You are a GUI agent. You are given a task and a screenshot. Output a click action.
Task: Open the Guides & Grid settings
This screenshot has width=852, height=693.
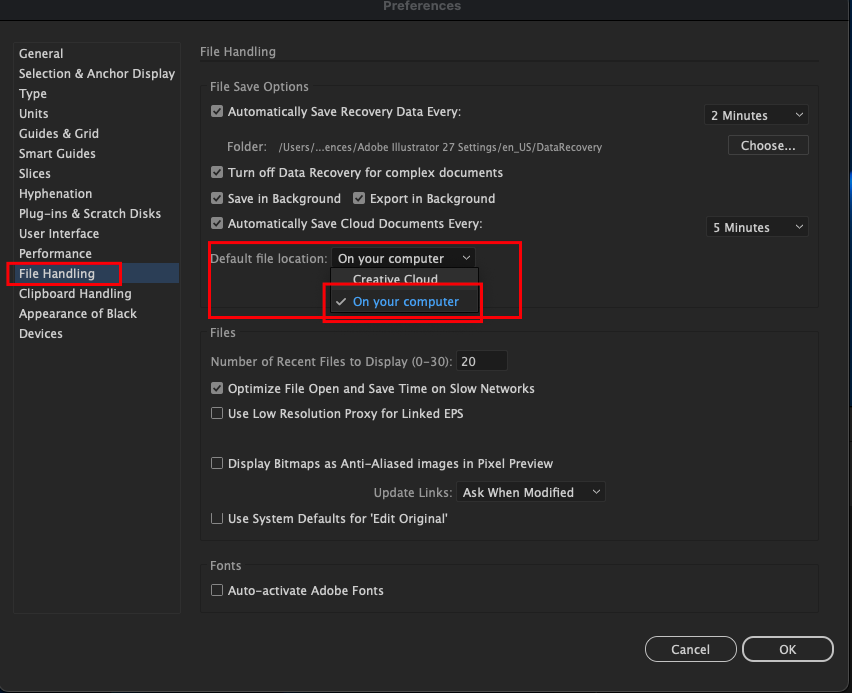click(x=58, y=133)
